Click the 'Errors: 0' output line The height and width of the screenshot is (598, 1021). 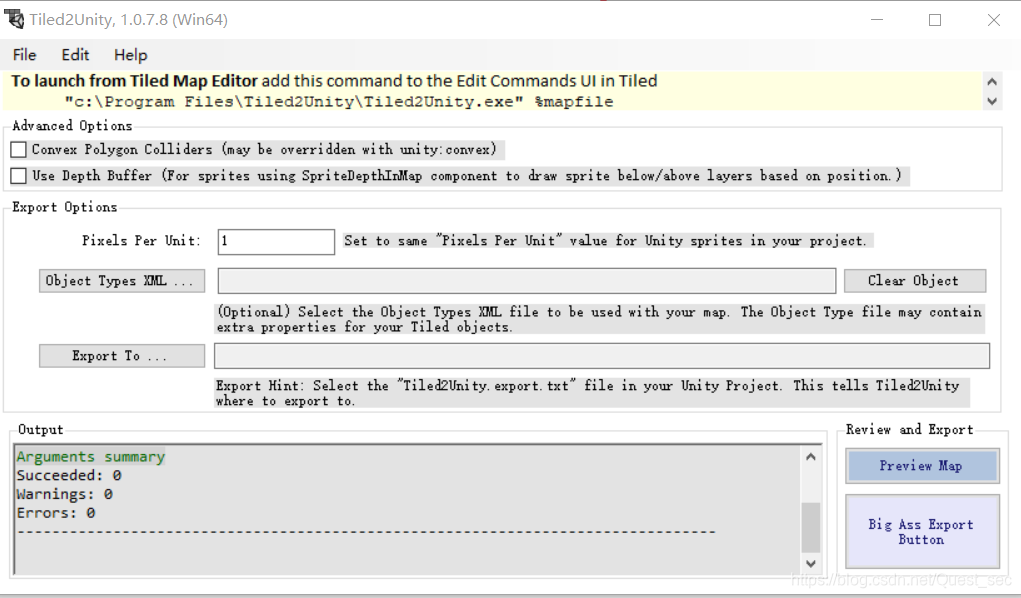(x=56, y=513)
